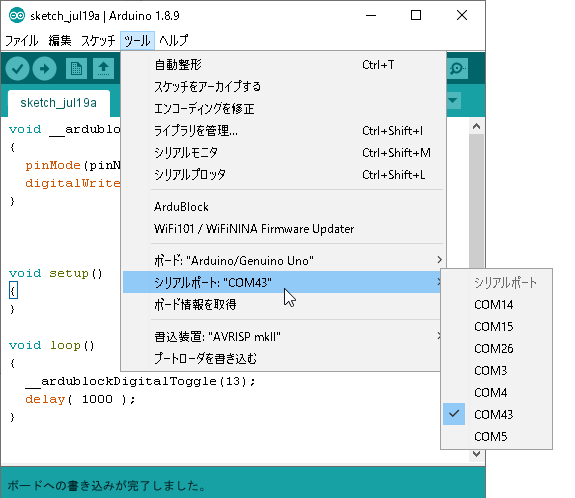Select serial port COM15

497,327
